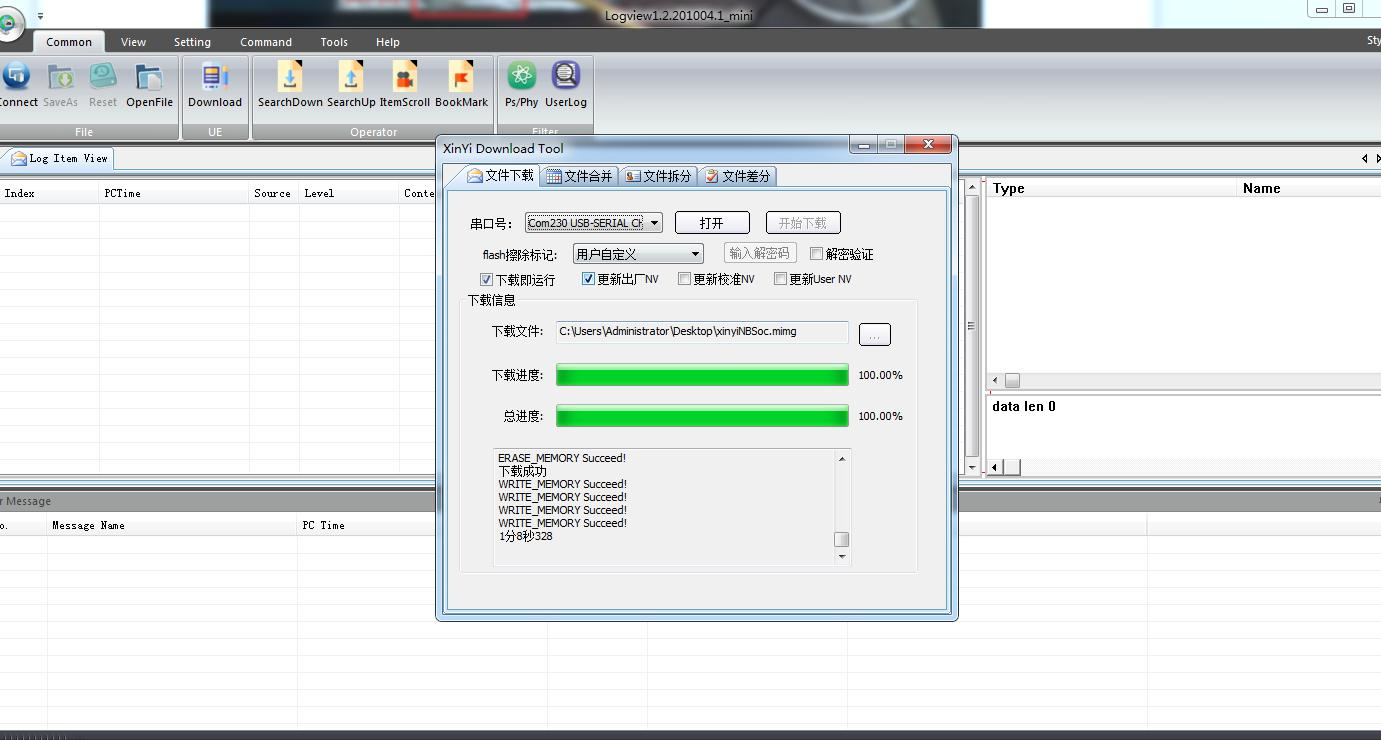Open the Setting ribbon tab
This screenshot has height=740, width=1381.
192,42
